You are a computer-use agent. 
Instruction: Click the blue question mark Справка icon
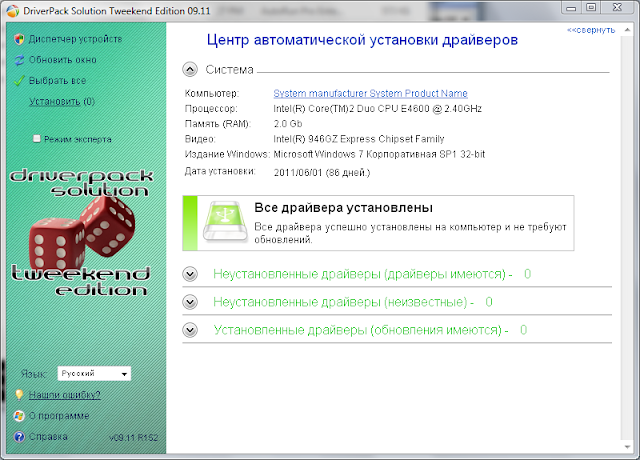(19, 437)
